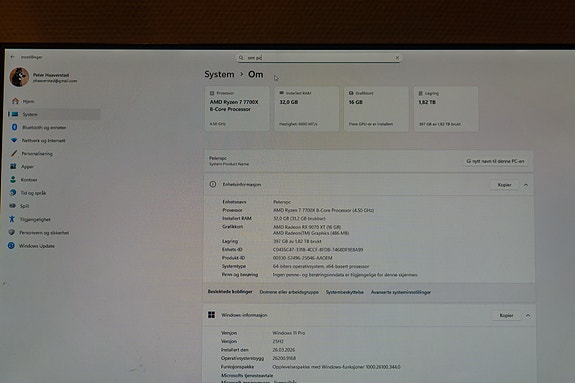
Task: Click the Funksjonspakke Opplevelsespakke value text
Action: [336, 367]
